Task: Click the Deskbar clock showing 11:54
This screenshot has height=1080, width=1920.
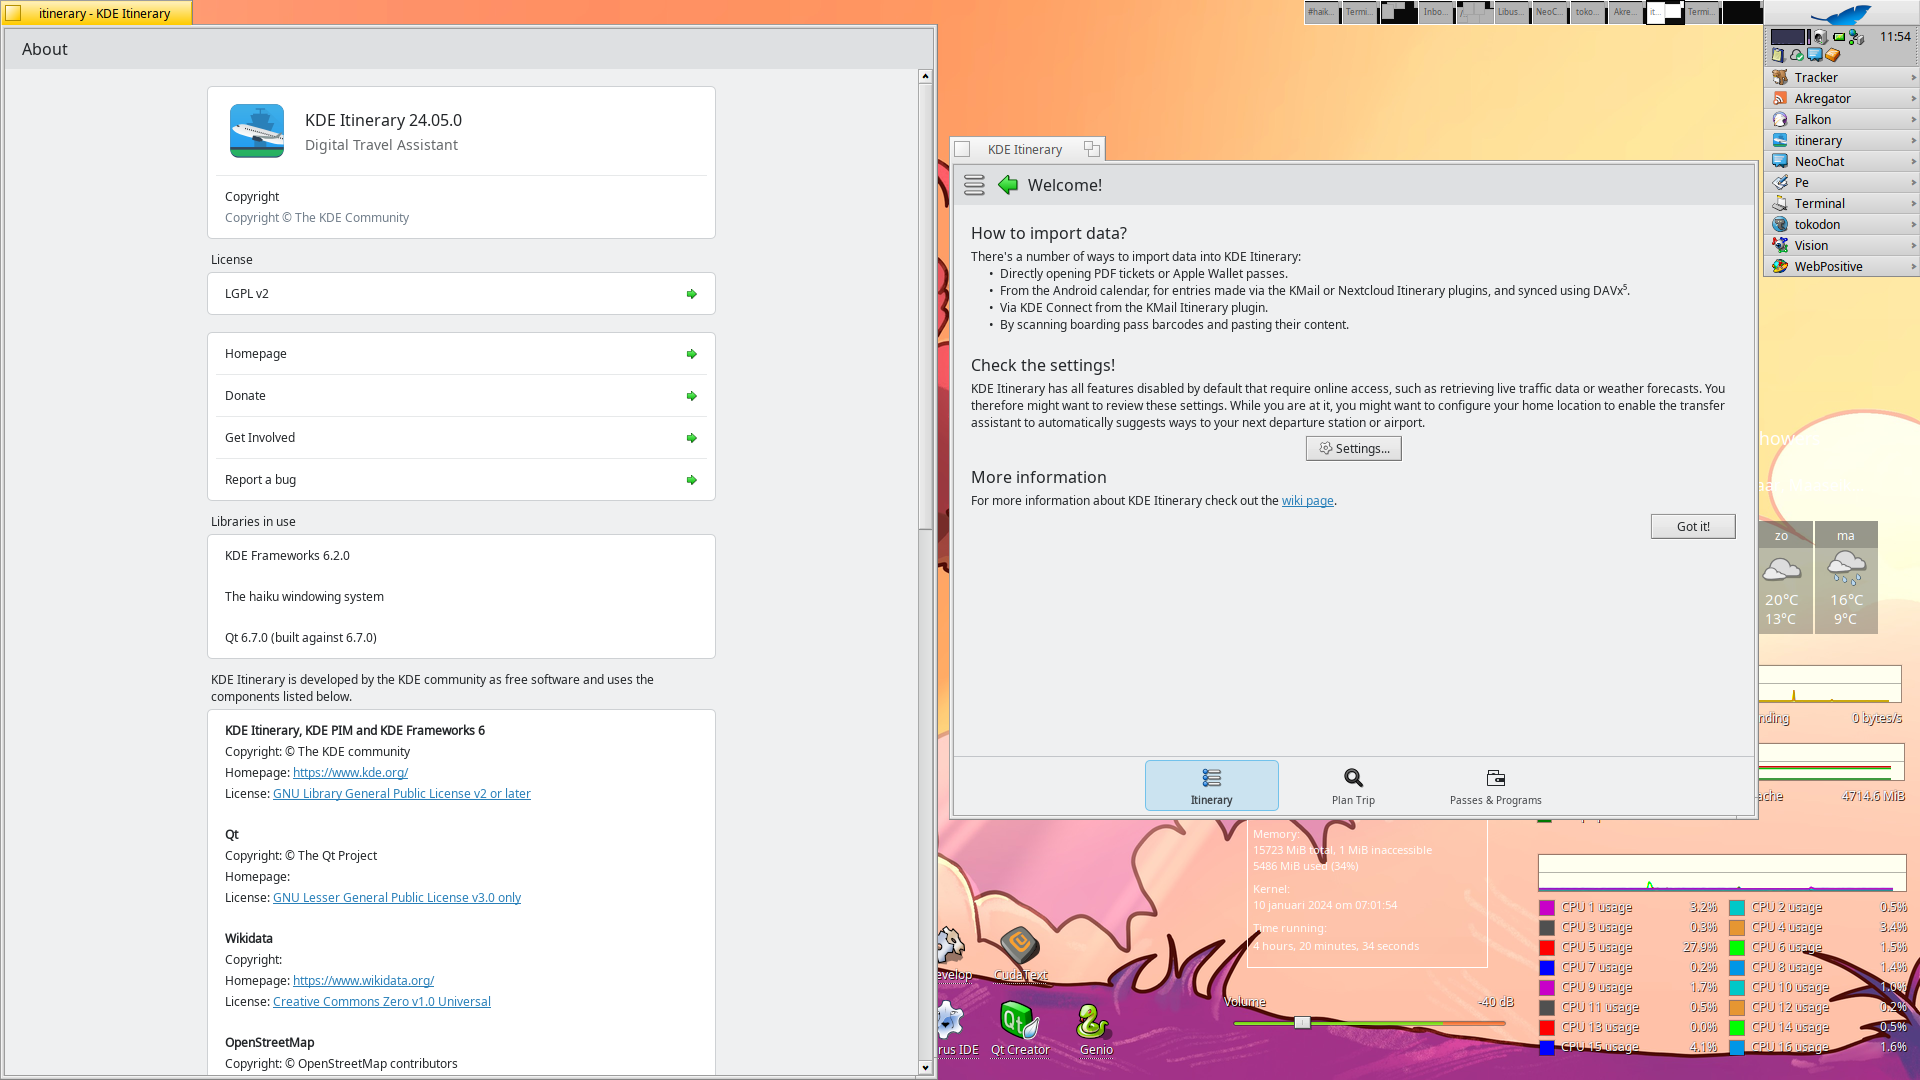Action: (x=1894, y=37)
